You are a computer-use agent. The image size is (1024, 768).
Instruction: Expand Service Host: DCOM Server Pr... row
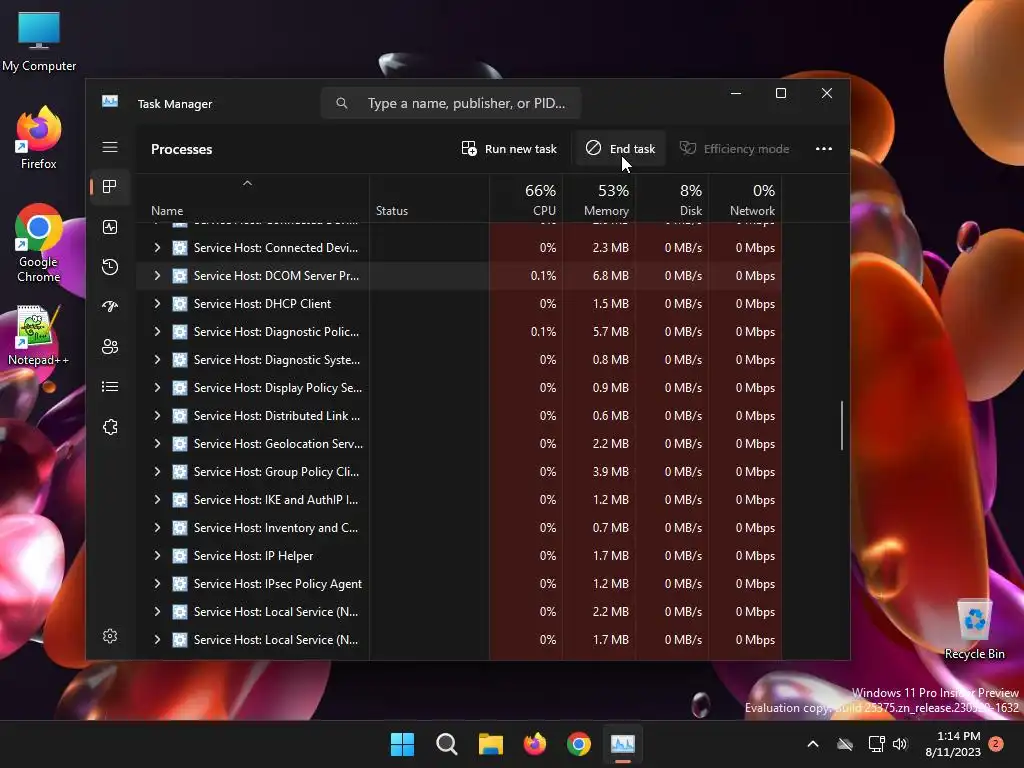coord(157,276)
